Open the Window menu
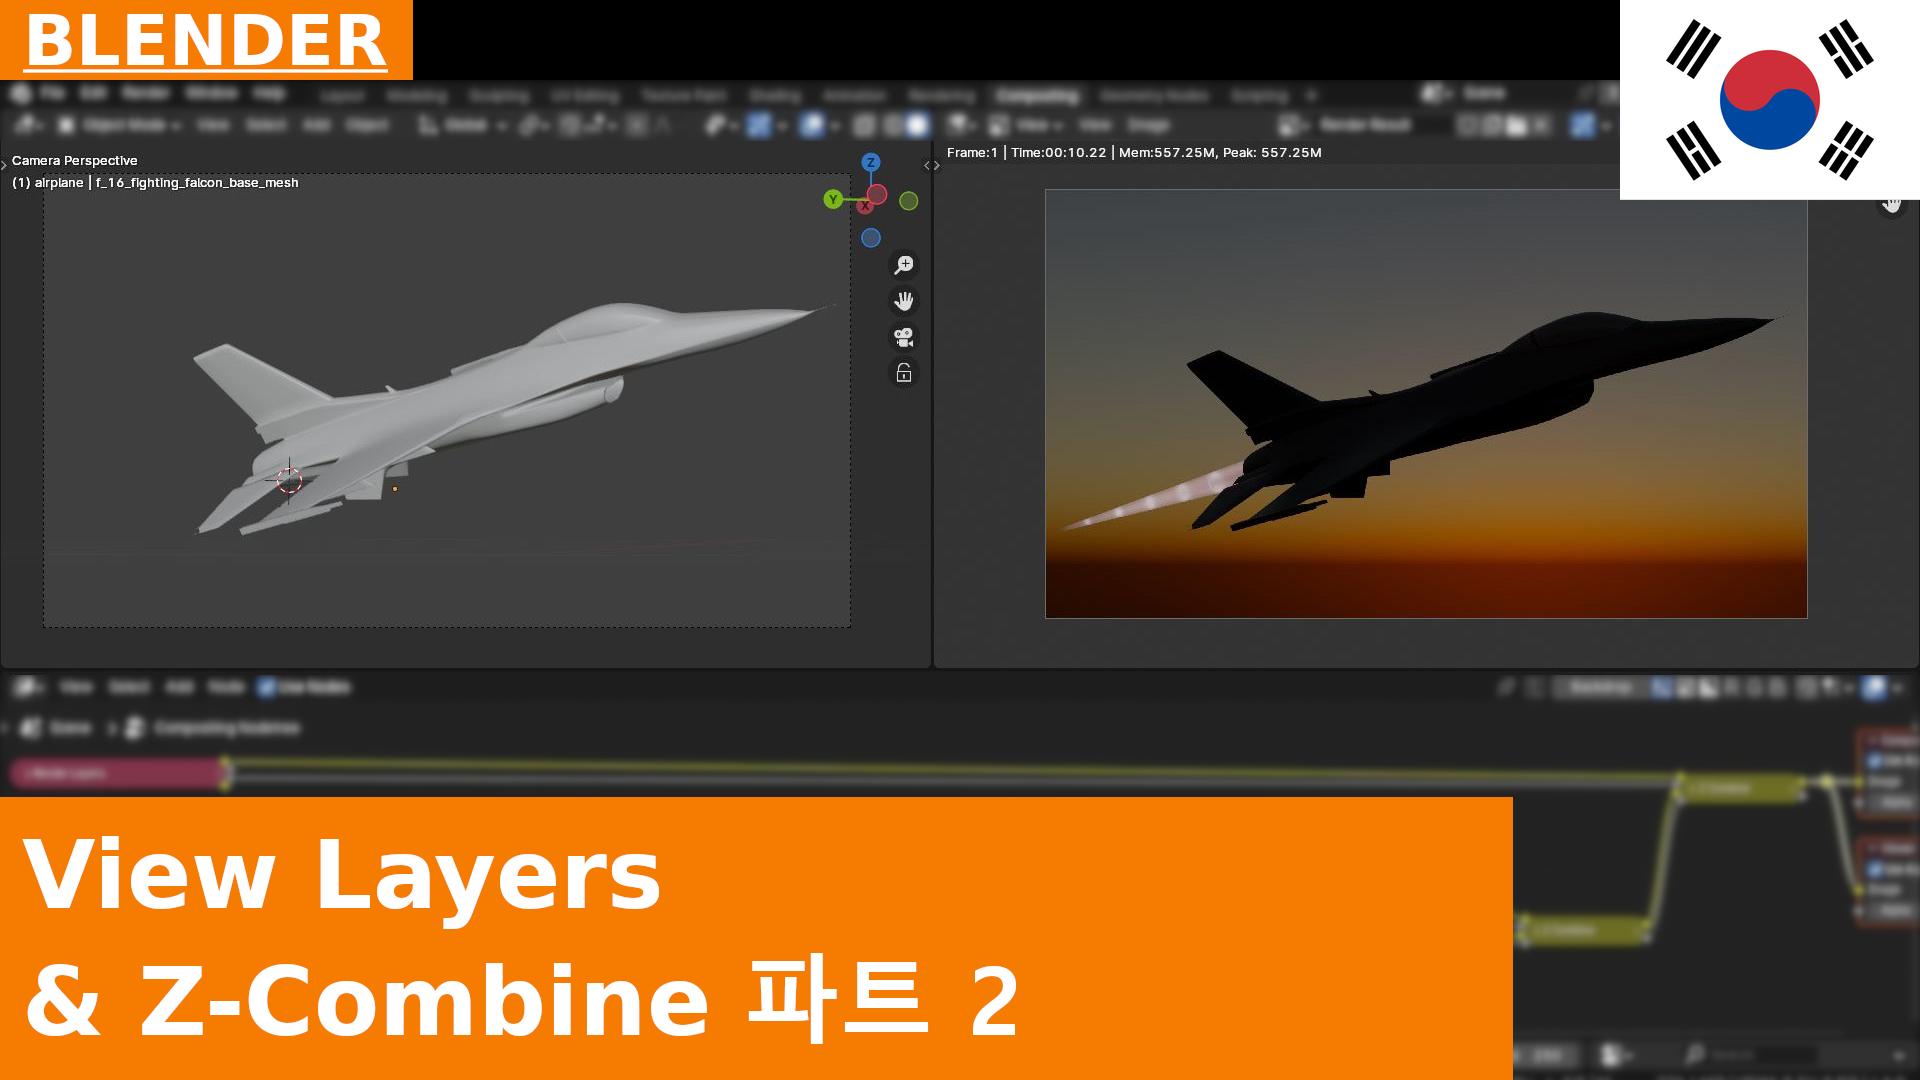Screen dimensions: 1920x1080 211,94
